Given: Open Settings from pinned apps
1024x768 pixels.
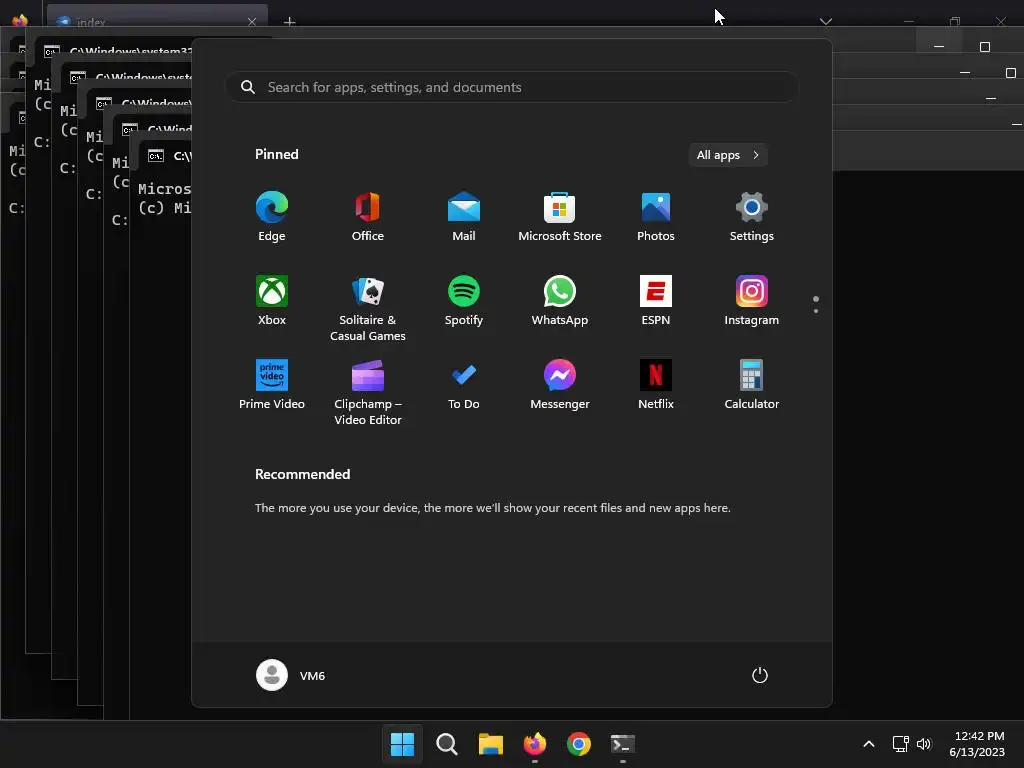Looking at the screenshot, I should [x=752, y=216].
